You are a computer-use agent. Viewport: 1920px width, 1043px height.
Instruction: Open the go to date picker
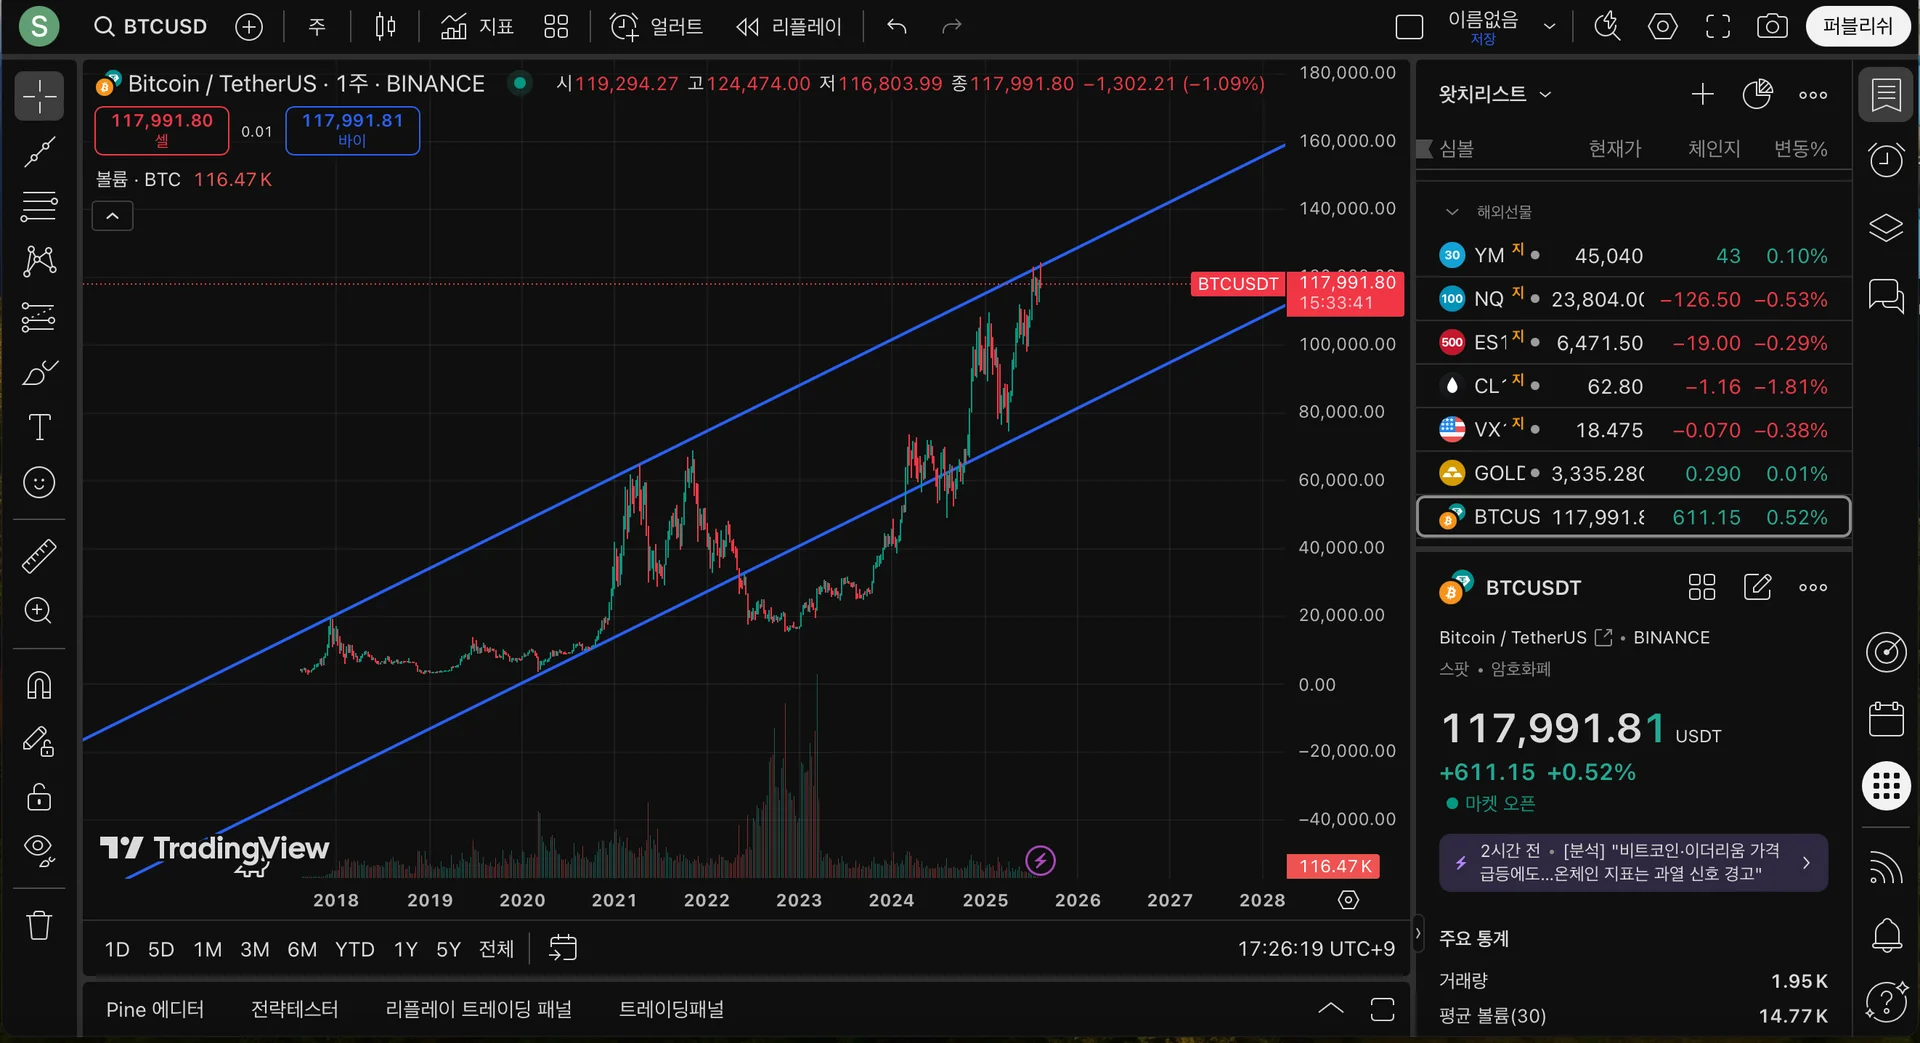[x=563, y=948]
